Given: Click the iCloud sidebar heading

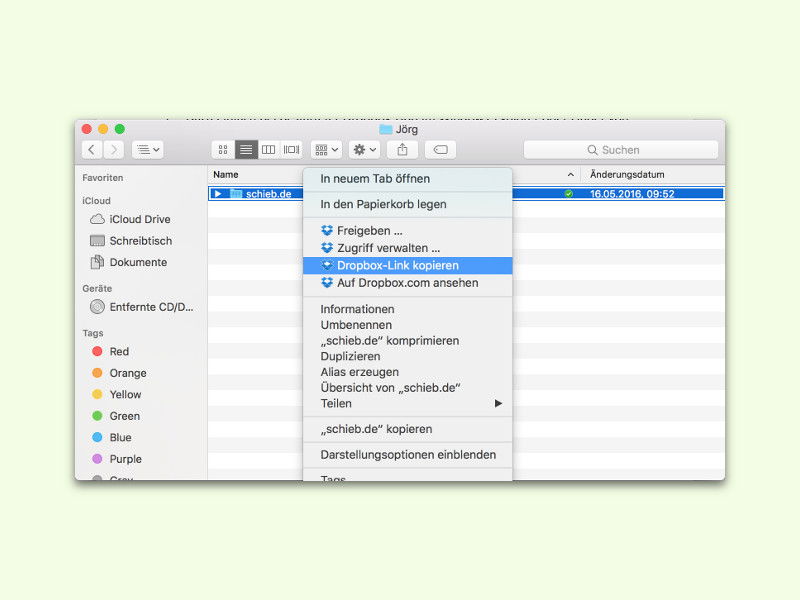Looking at the screenshot, I should click(96, 201).
